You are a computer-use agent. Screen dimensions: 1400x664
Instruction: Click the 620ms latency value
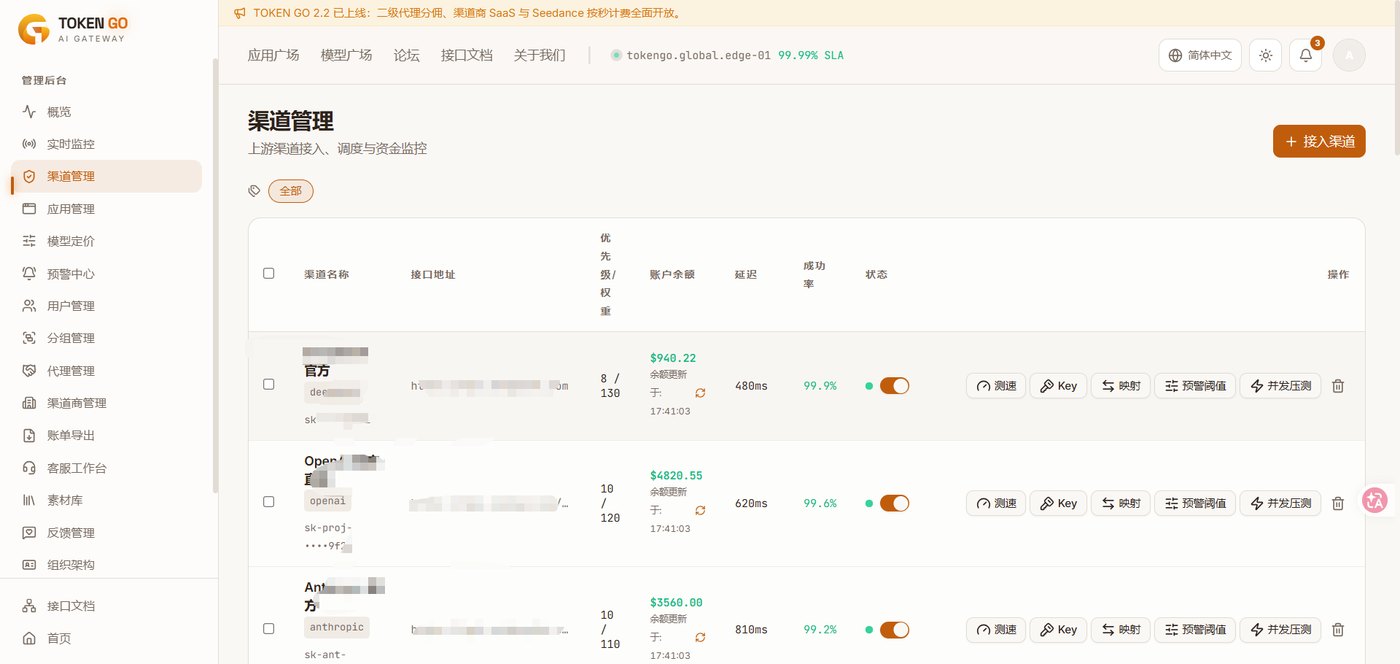coord(751,503)
